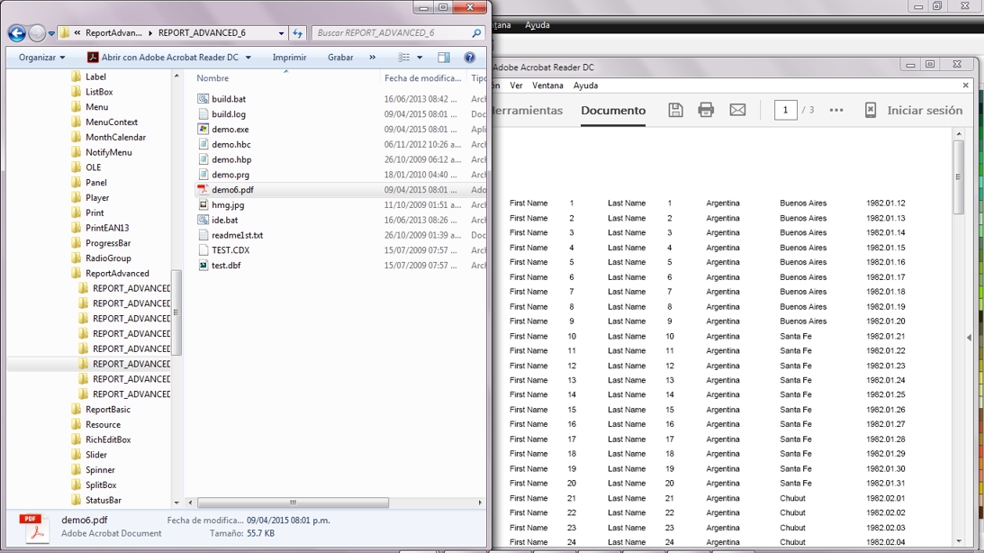Switch to the Documento tab in Acrobat
This screenshot has height=553, width=984.
(612, 110)
